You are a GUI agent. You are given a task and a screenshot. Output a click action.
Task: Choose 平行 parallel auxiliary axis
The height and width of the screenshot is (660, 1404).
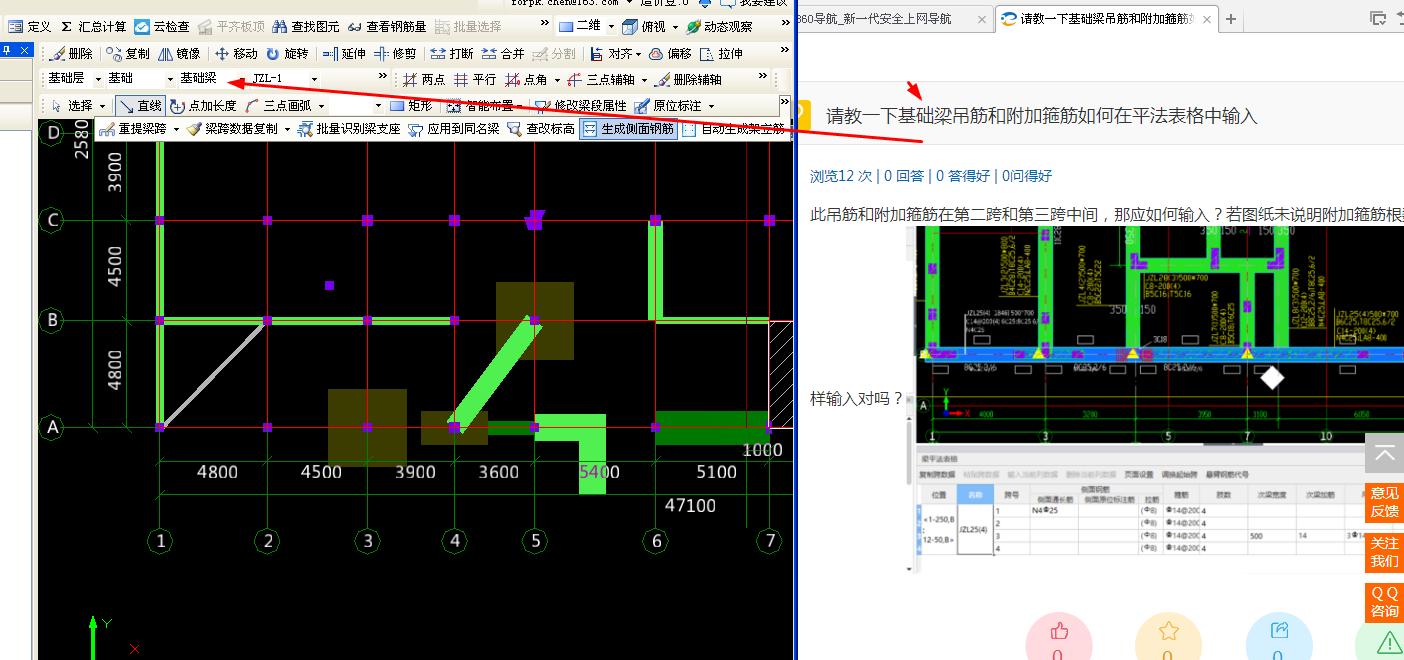click(475, 80)
